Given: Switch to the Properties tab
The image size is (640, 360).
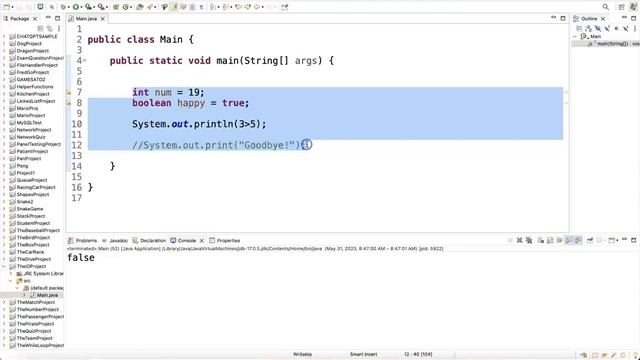Looking at the screenshot, I should [x=224, y=240].
